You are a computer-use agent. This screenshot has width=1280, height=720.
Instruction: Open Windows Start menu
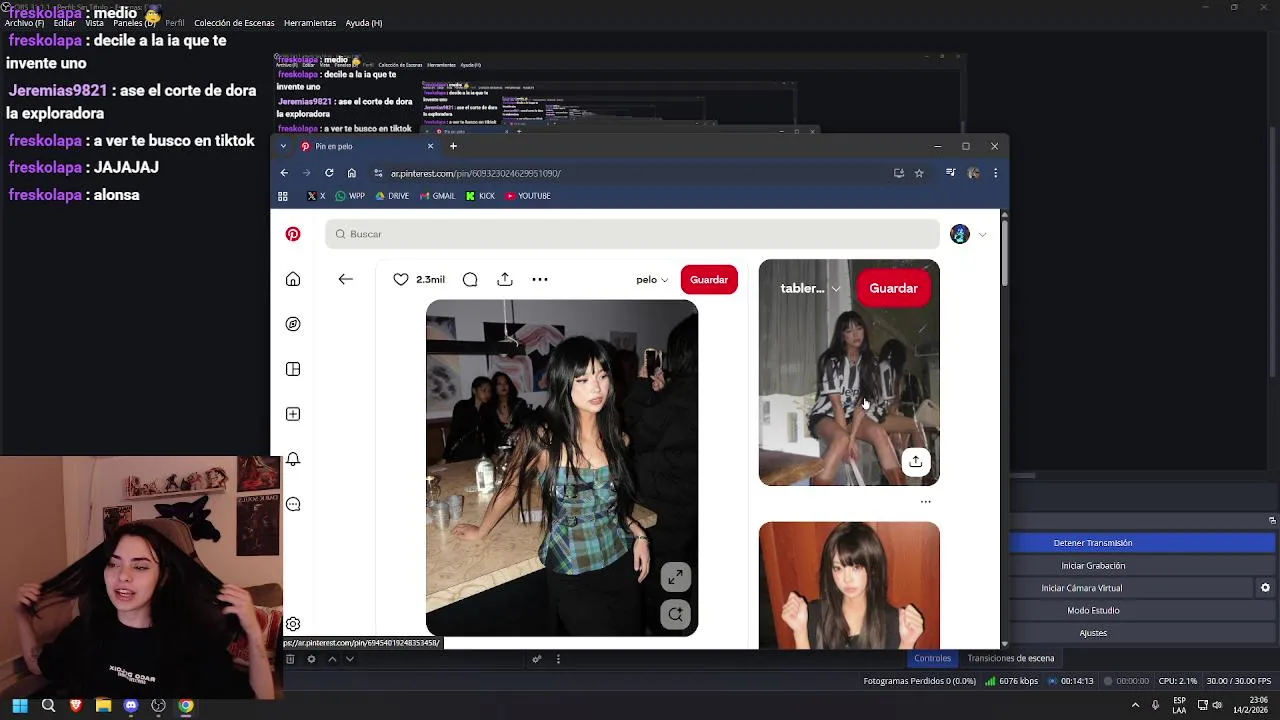click(x=20, y=706)
